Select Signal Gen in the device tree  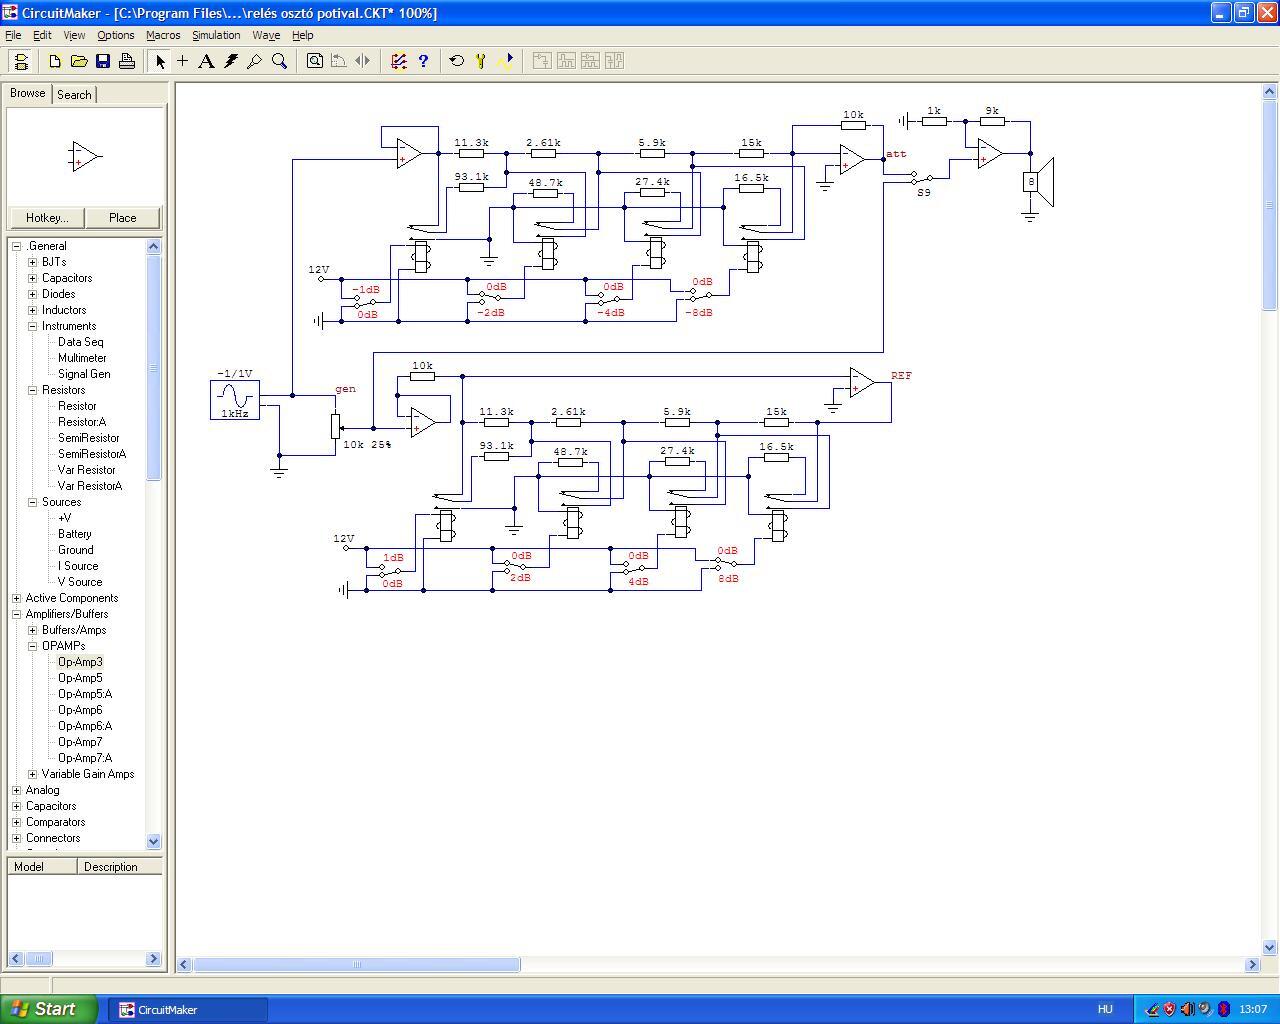(84, 374)
